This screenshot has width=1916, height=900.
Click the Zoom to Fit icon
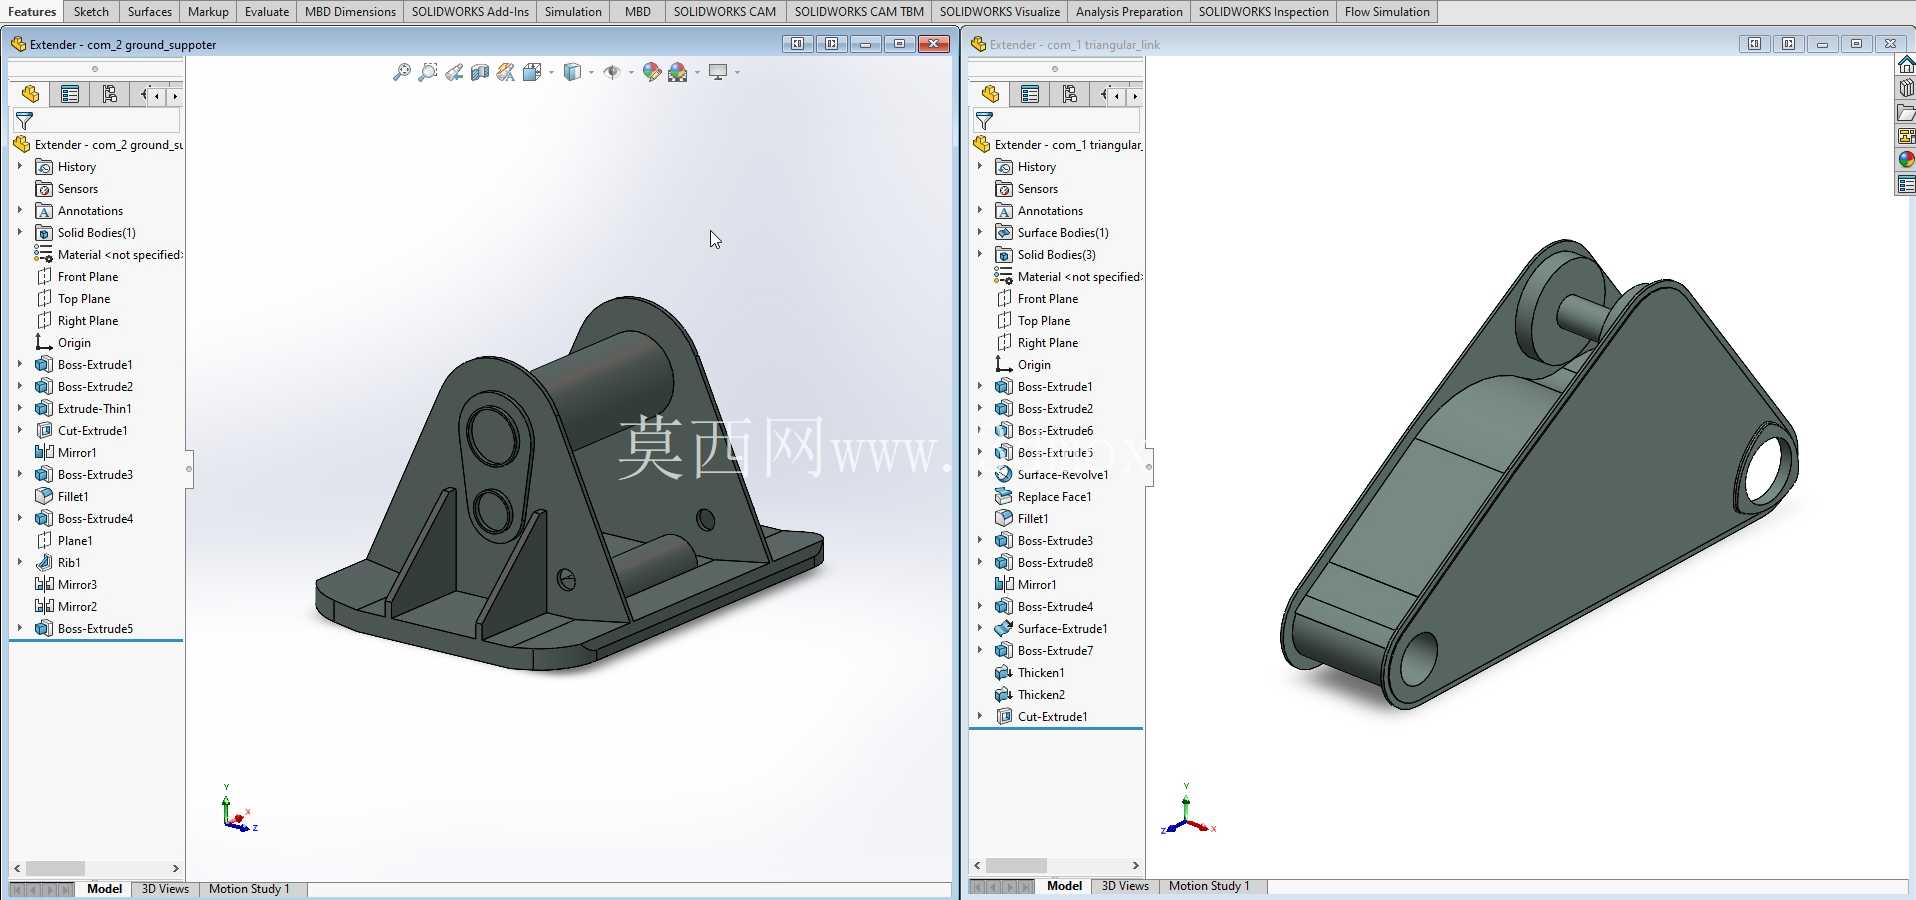coord(402,72)
